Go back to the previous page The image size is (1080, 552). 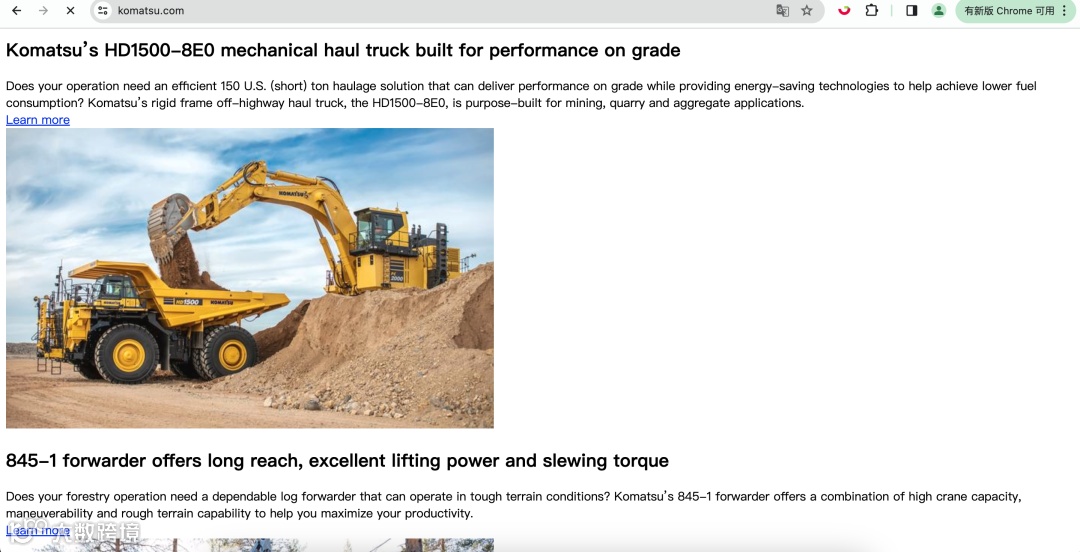(x=17, y=10)
